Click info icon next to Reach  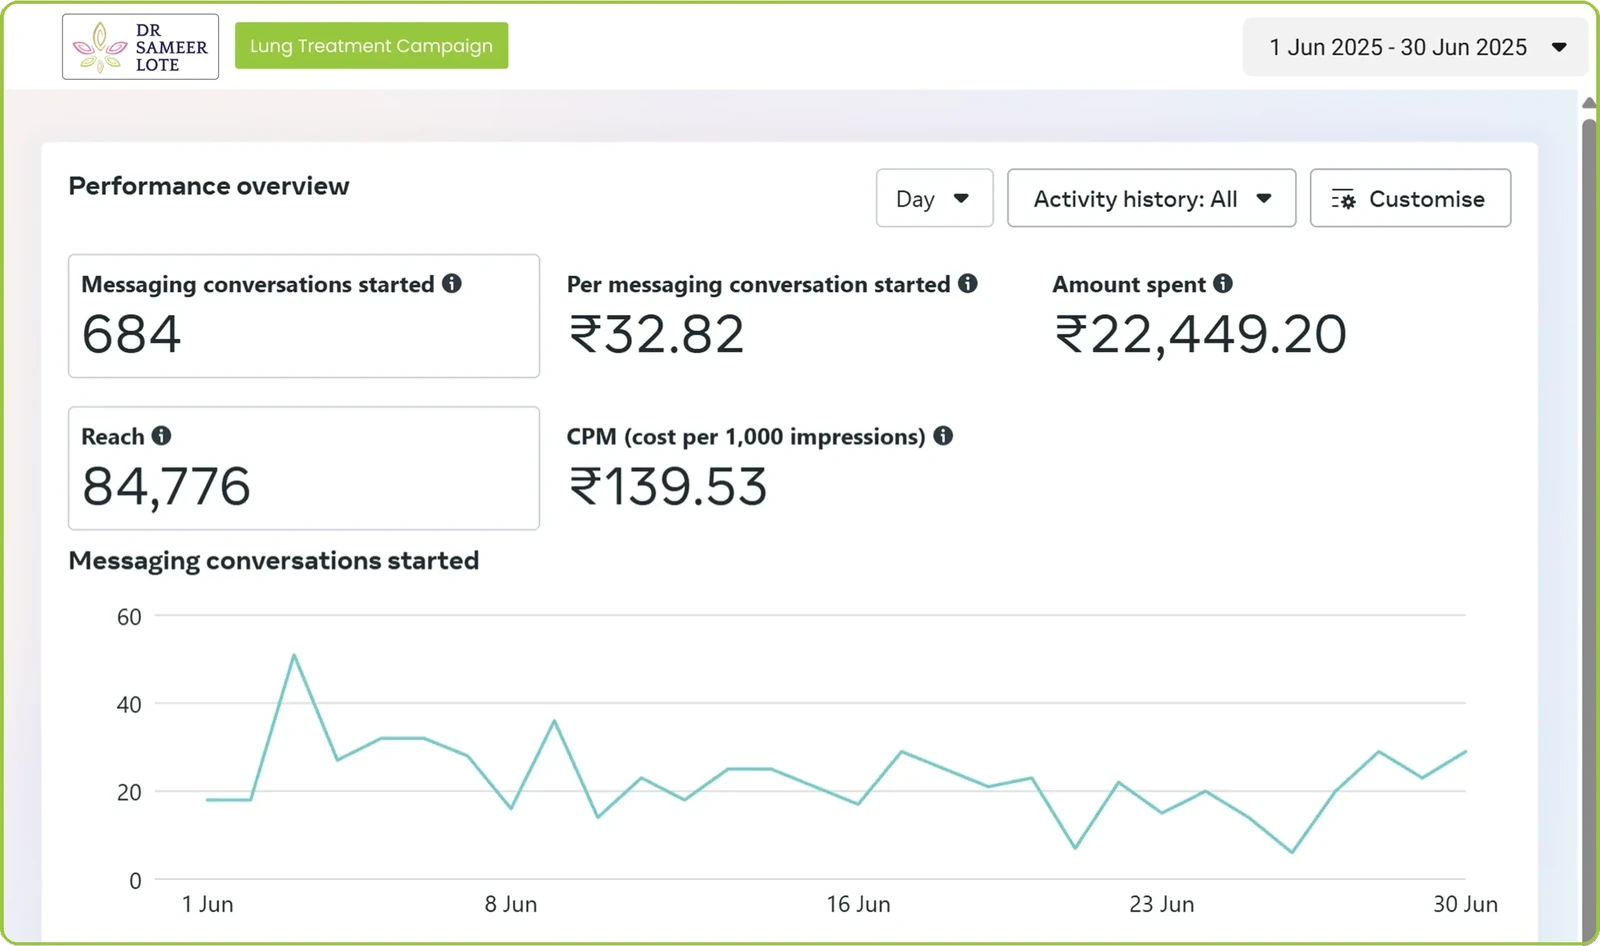point(161,435)
